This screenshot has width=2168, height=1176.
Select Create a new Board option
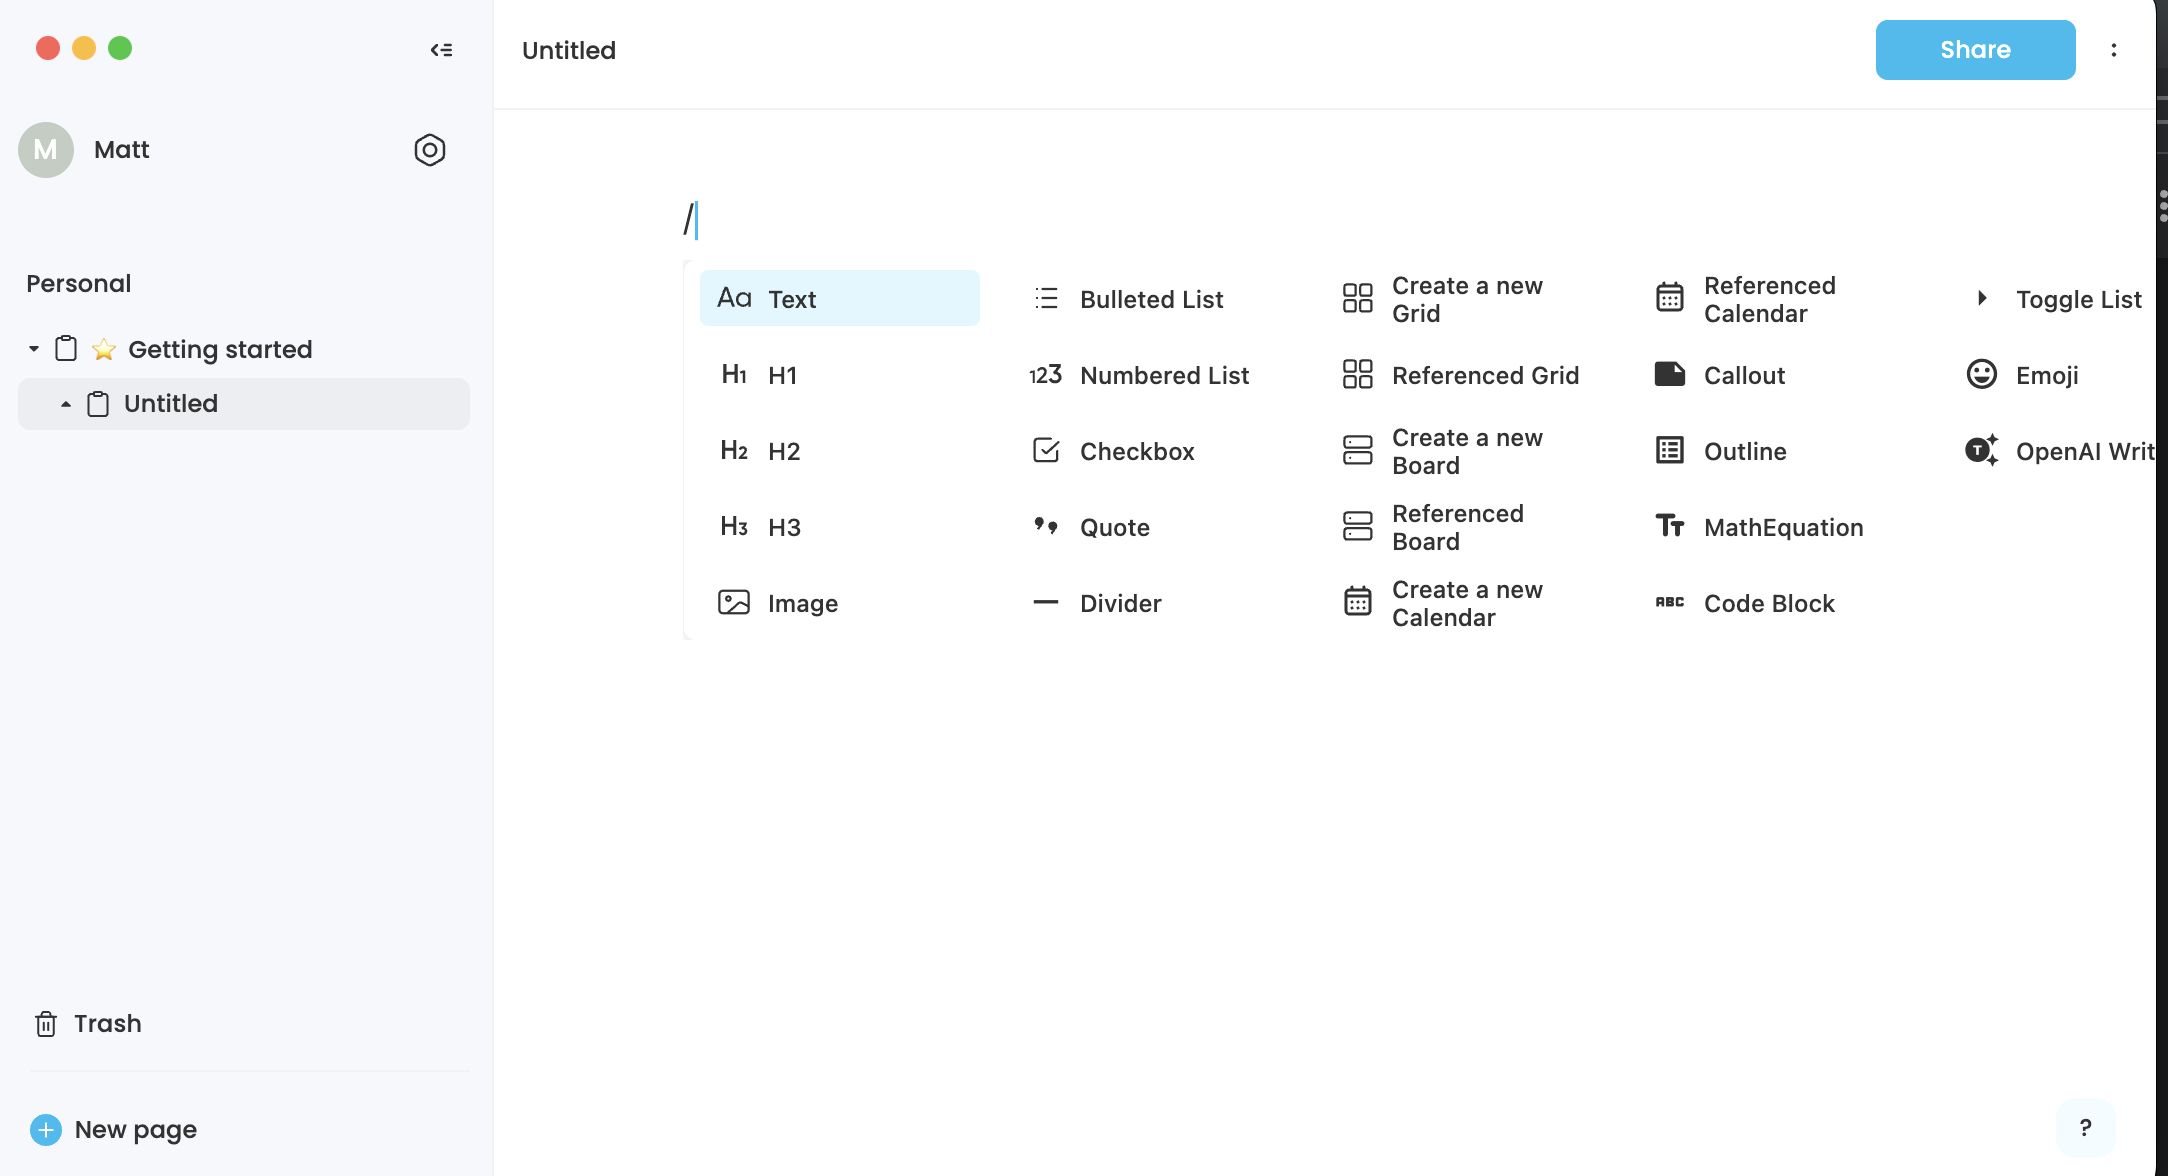pyautogui.click(x=1466, y=451)
